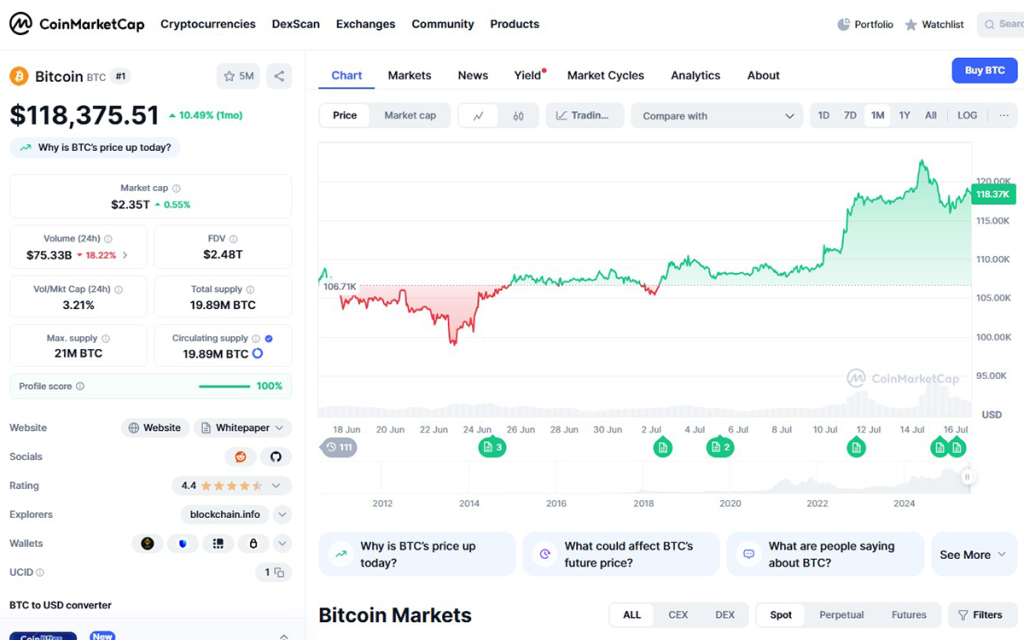Expand the Explorers dropdown arrow
1024x640 pixels.
282,515
